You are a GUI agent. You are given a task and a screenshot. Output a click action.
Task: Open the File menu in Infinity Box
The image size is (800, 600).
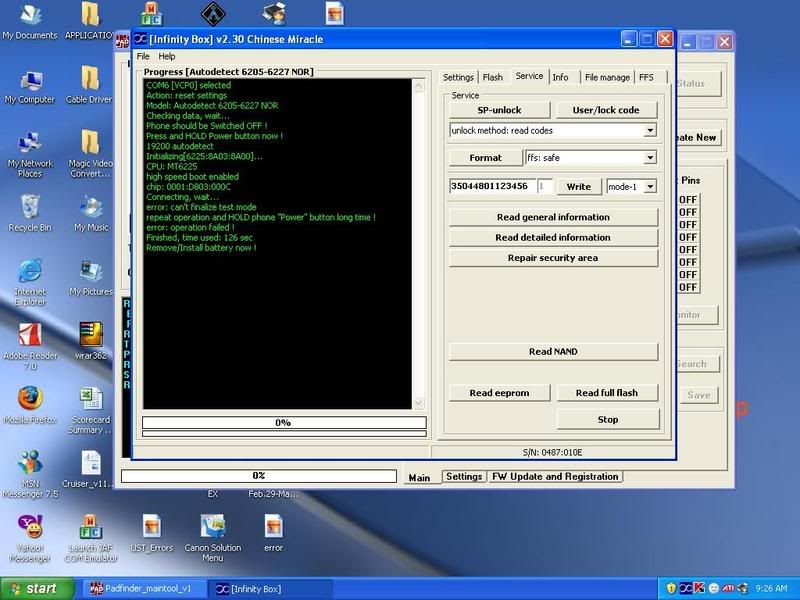pos(143,56)
